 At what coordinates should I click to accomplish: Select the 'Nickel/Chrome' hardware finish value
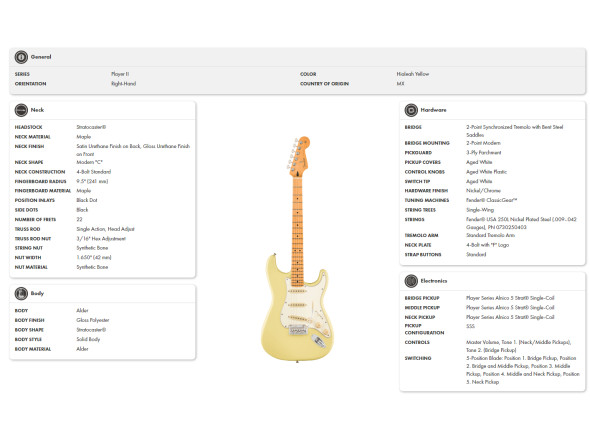point(484,191)
